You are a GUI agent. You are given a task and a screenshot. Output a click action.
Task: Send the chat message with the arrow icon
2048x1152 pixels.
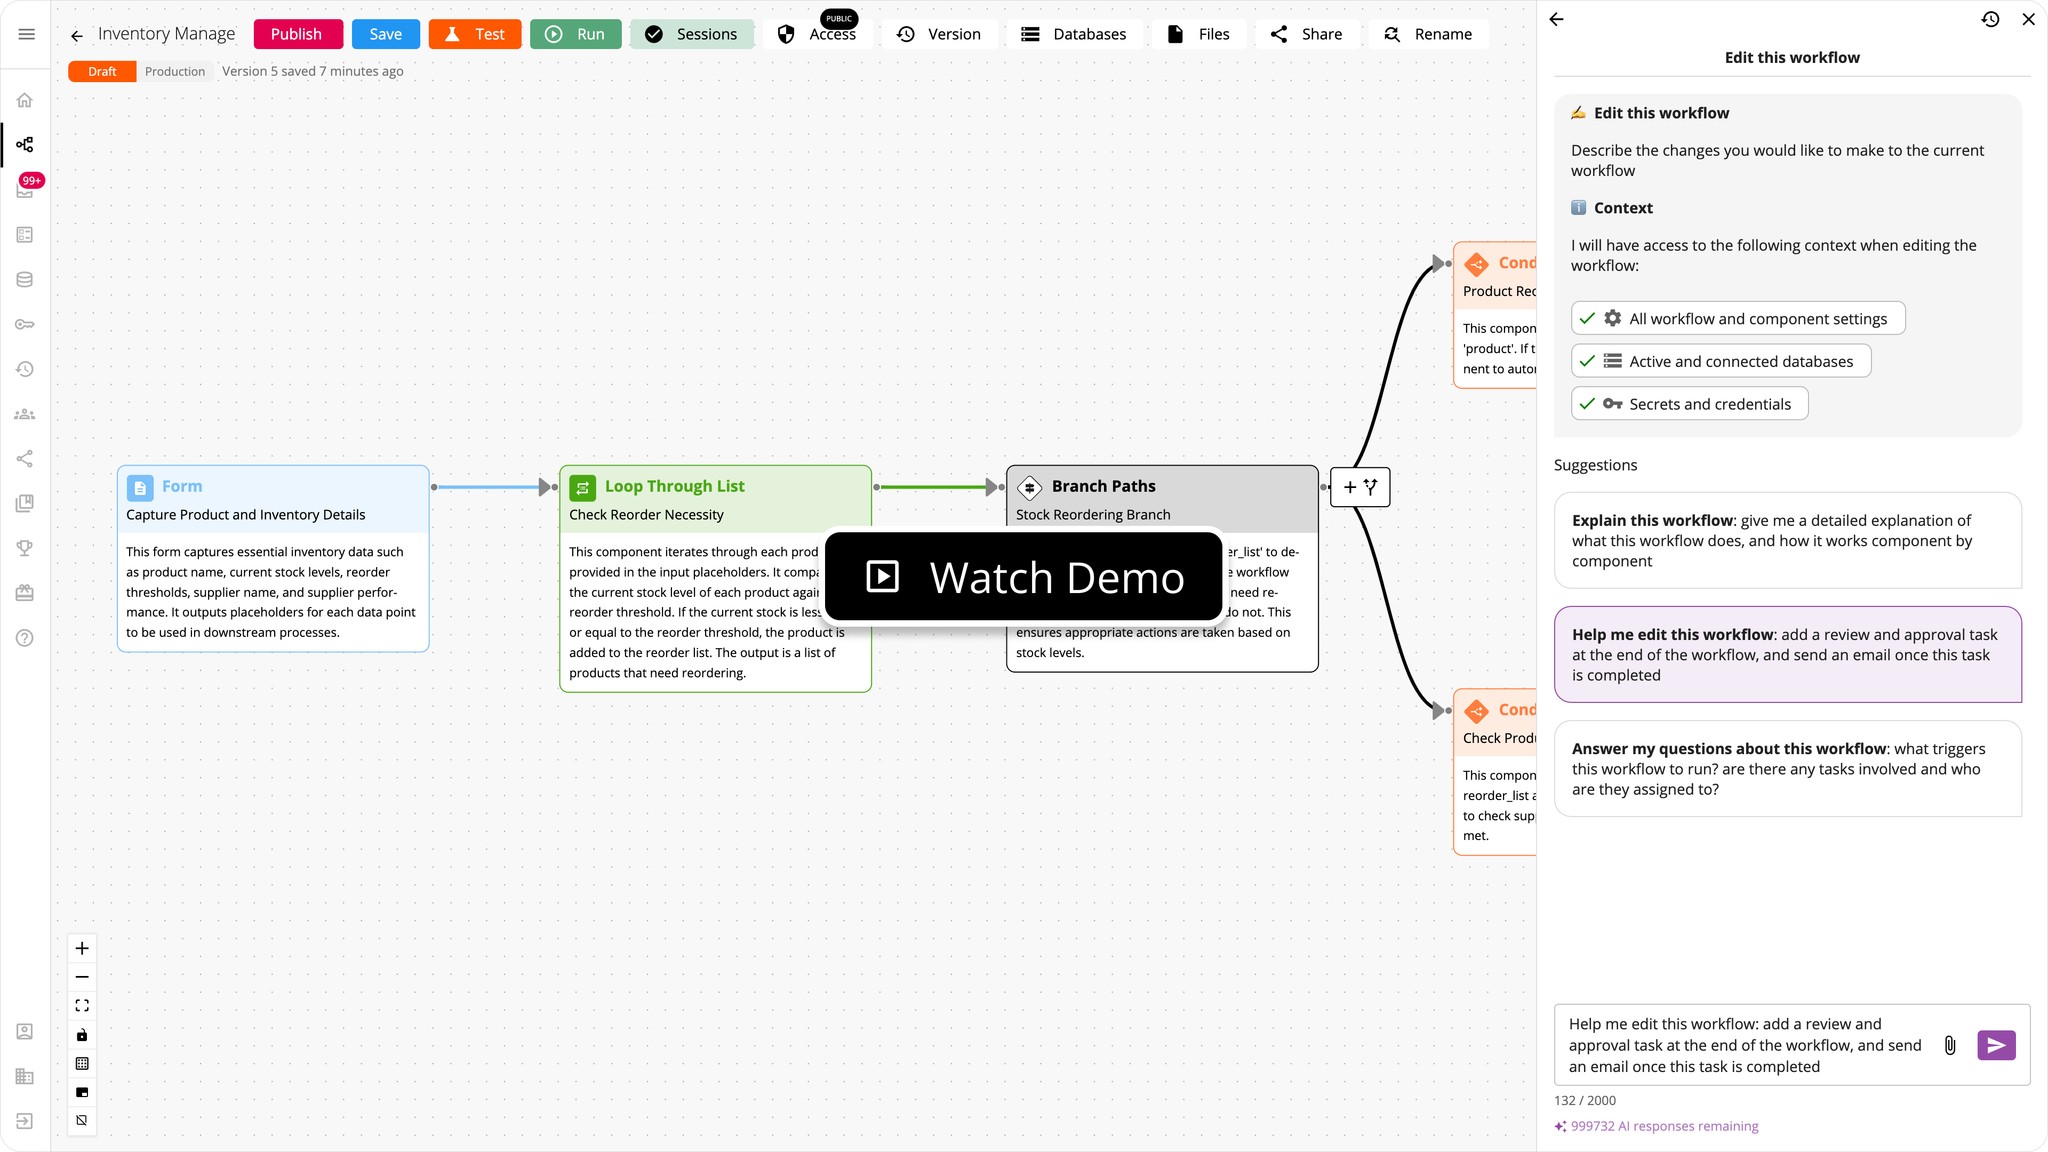tap(1995, 1045)
